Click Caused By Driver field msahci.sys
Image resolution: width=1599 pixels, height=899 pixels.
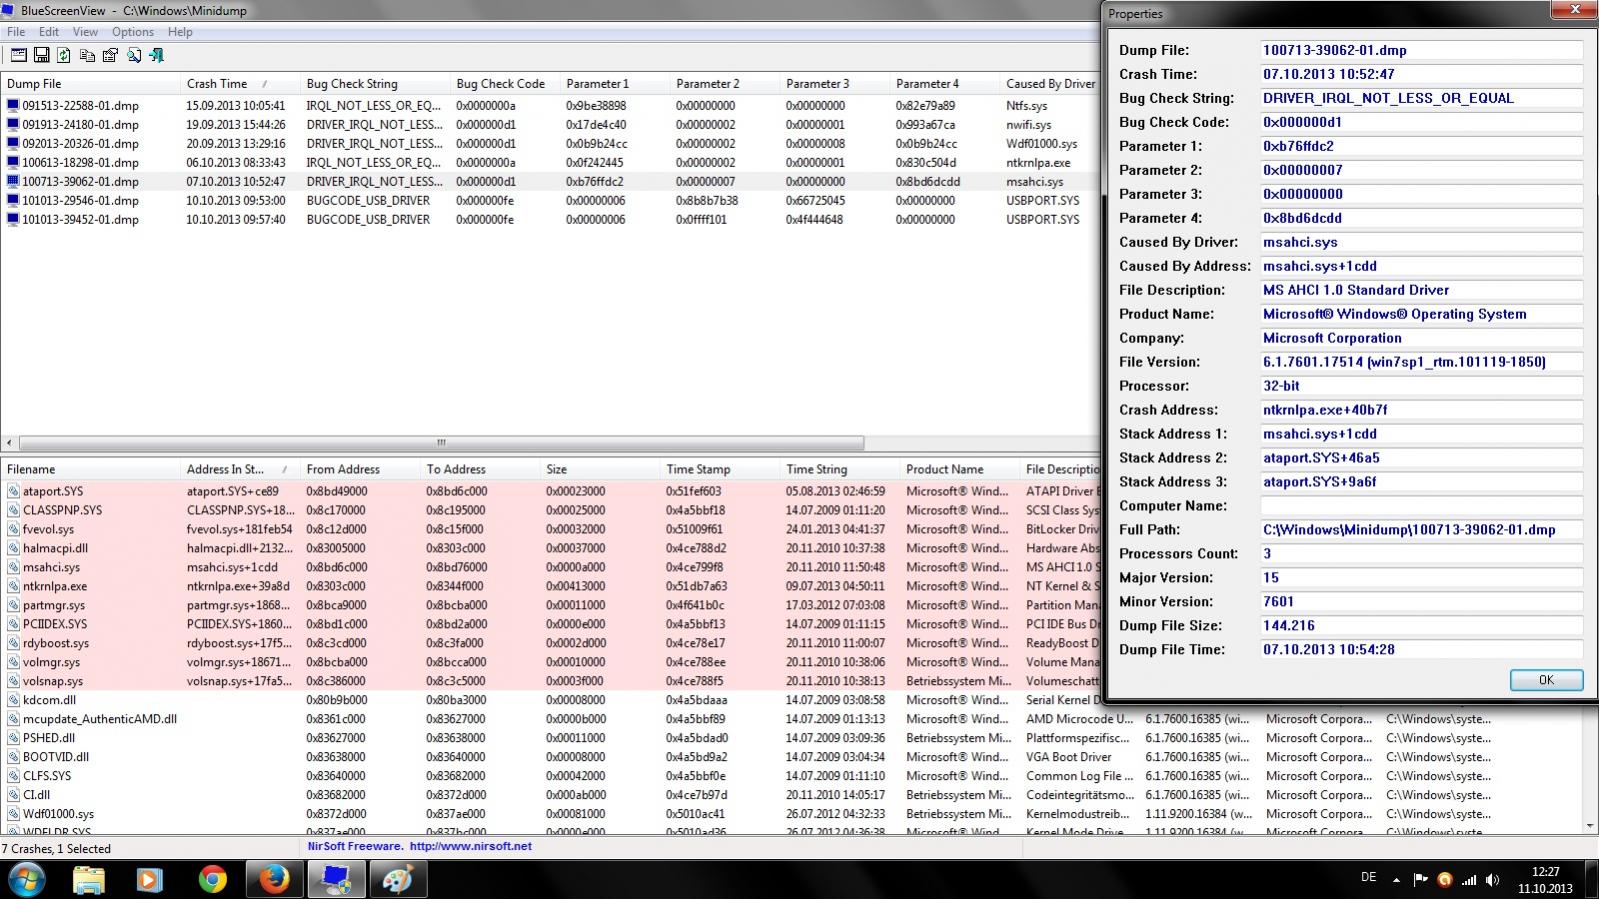tap(1421, 242)
